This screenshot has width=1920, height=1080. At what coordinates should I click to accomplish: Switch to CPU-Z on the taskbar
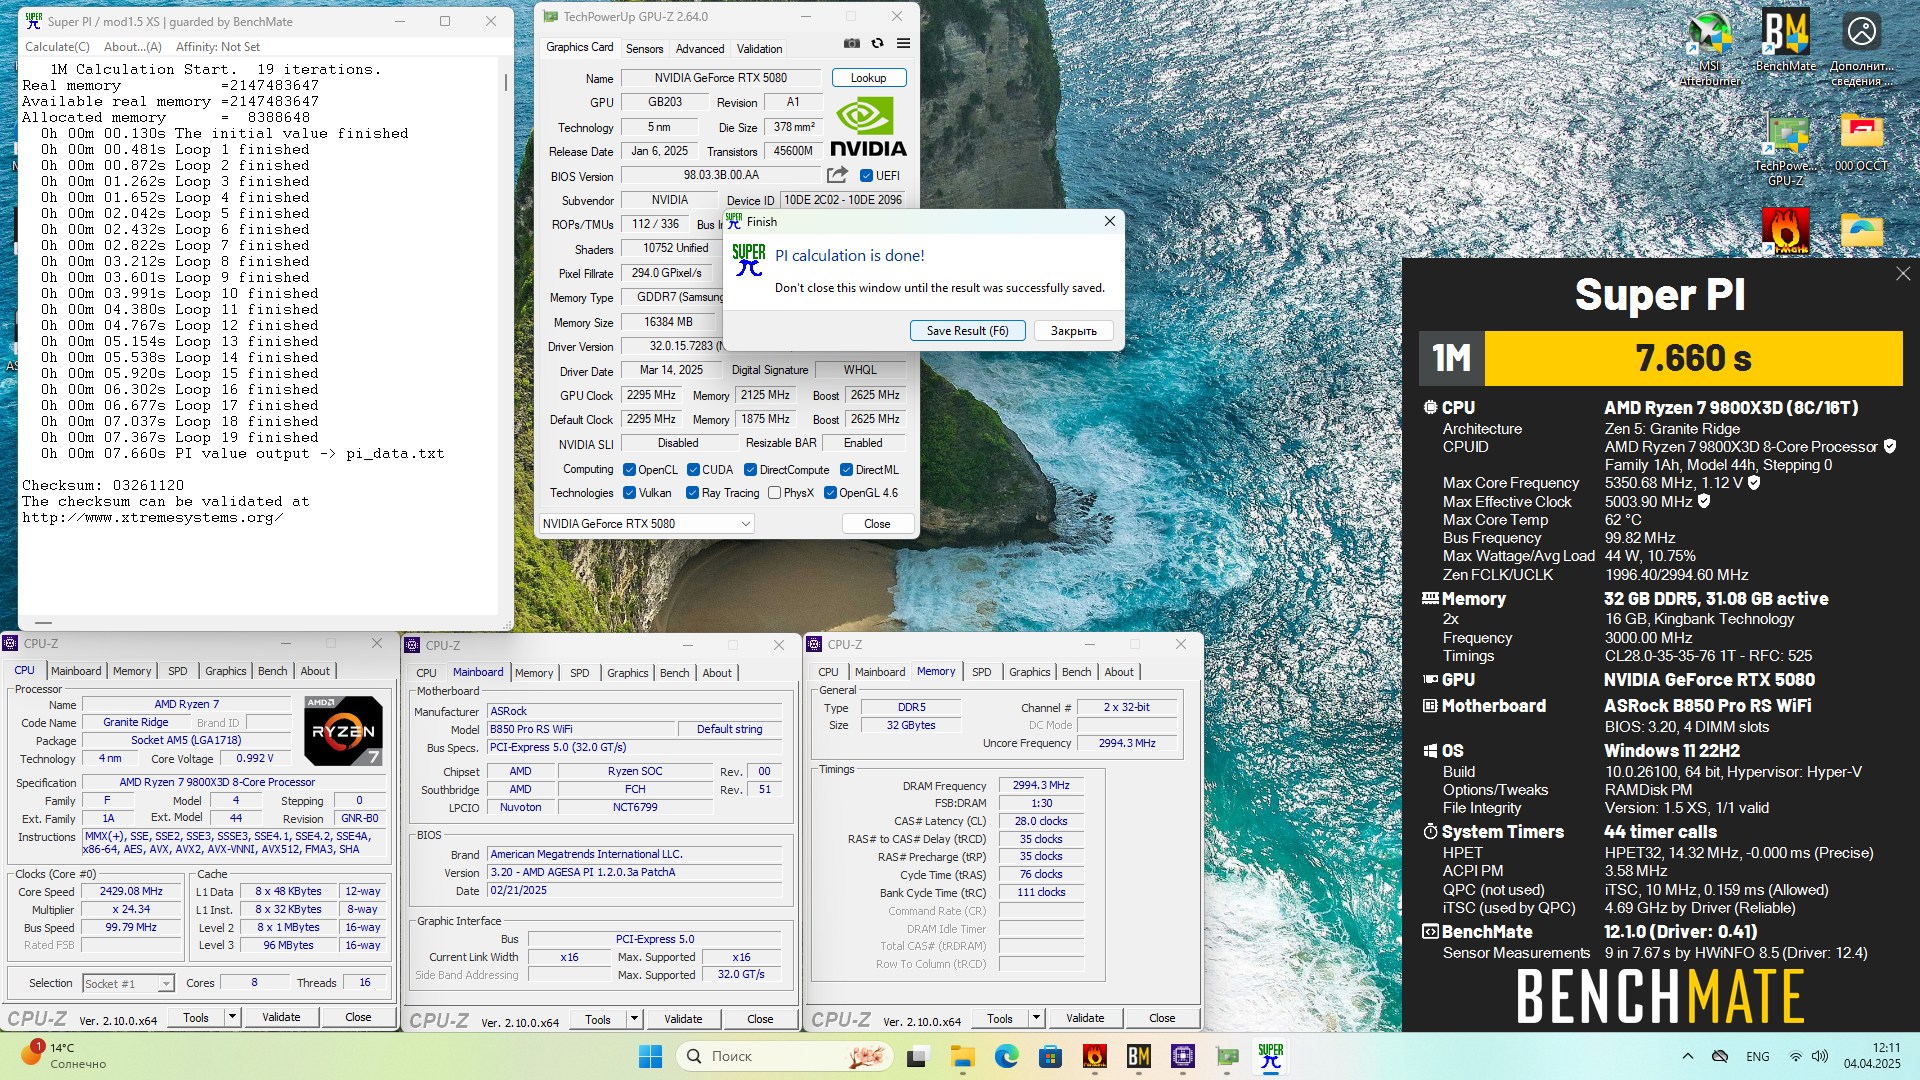pyautogui.click(x=1183, y=1056)
